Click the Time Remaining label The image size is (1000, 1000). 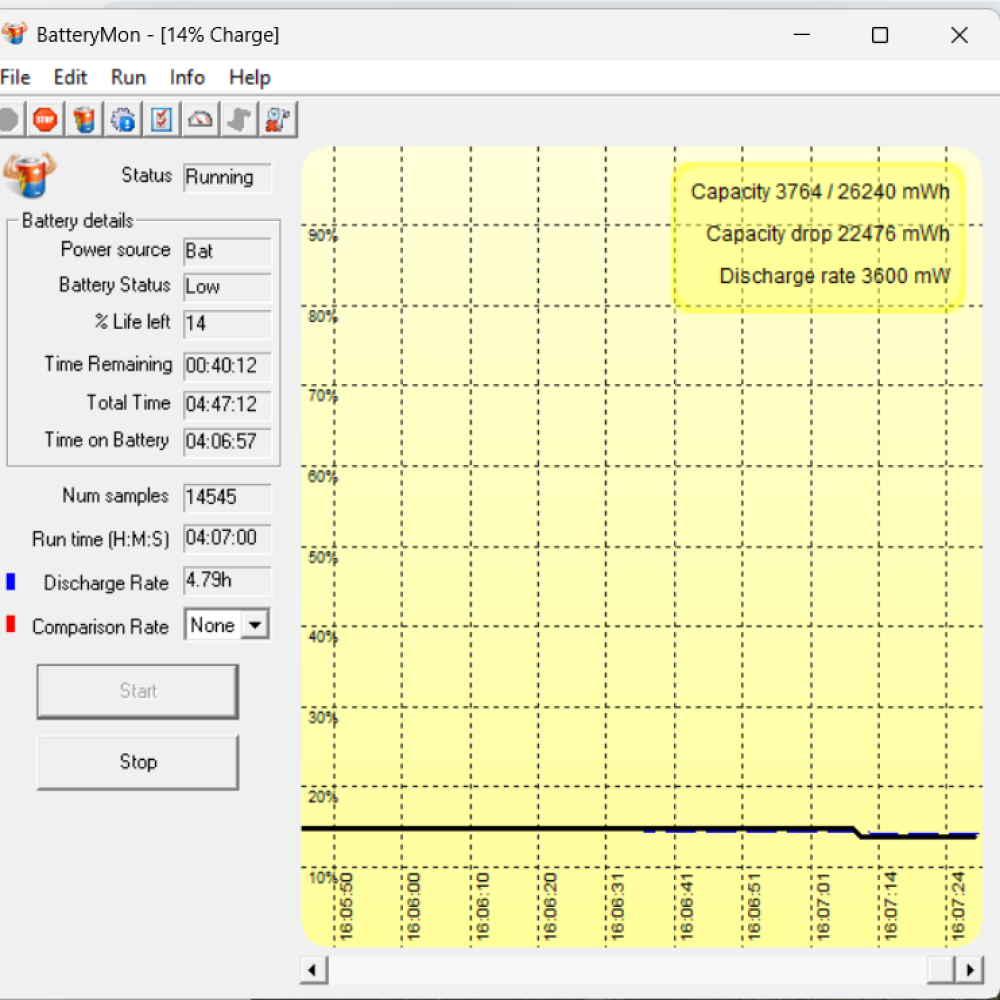[108, 364]
